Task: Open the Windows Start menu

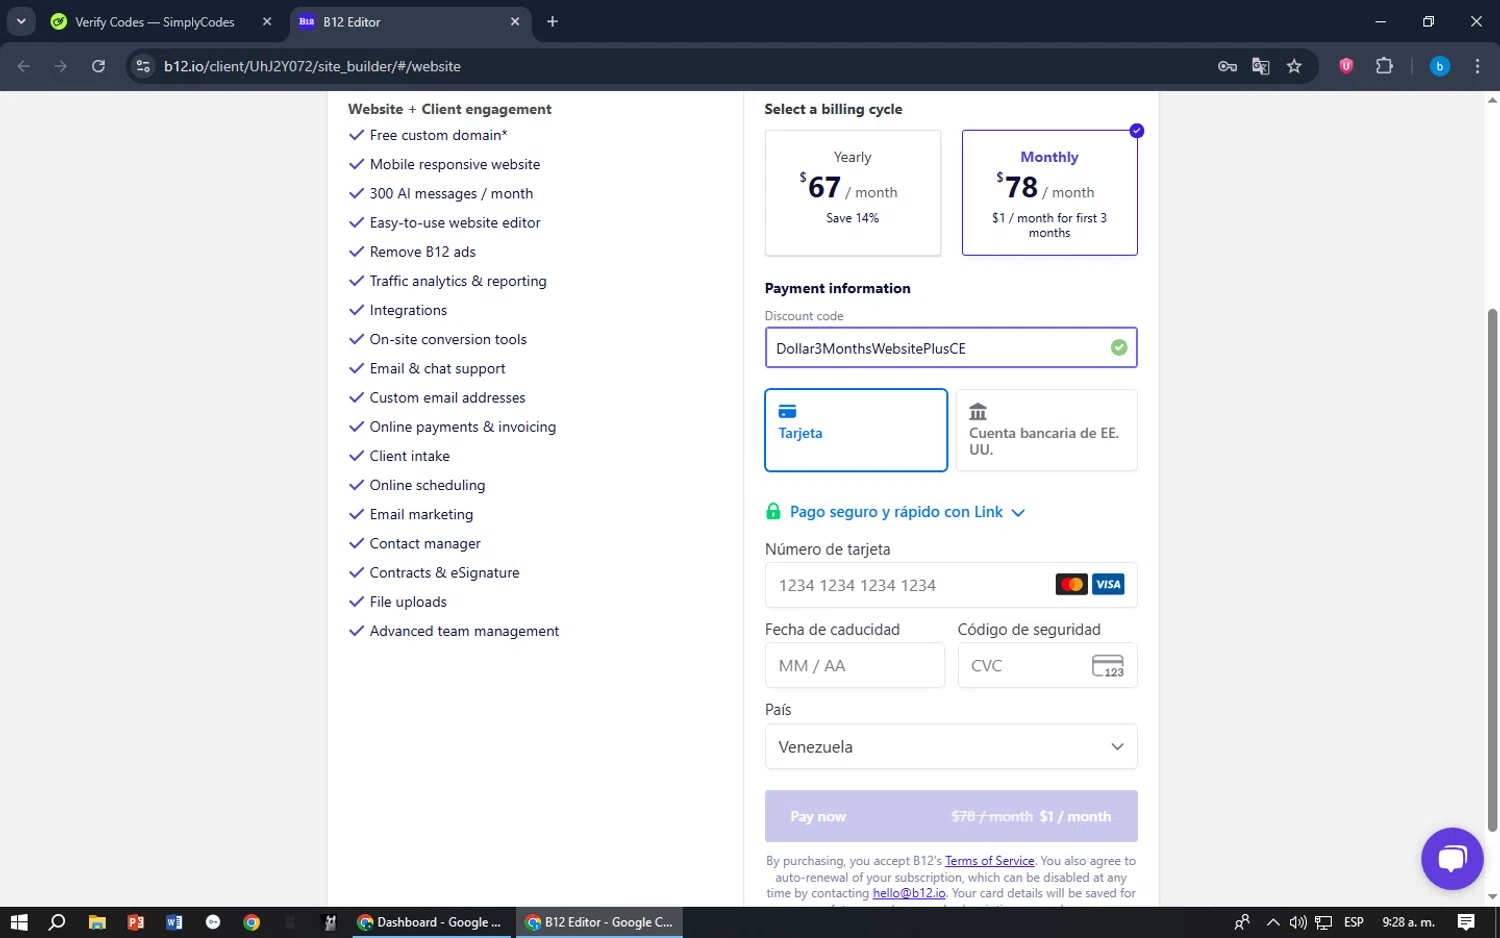Action: coord(18,922)
